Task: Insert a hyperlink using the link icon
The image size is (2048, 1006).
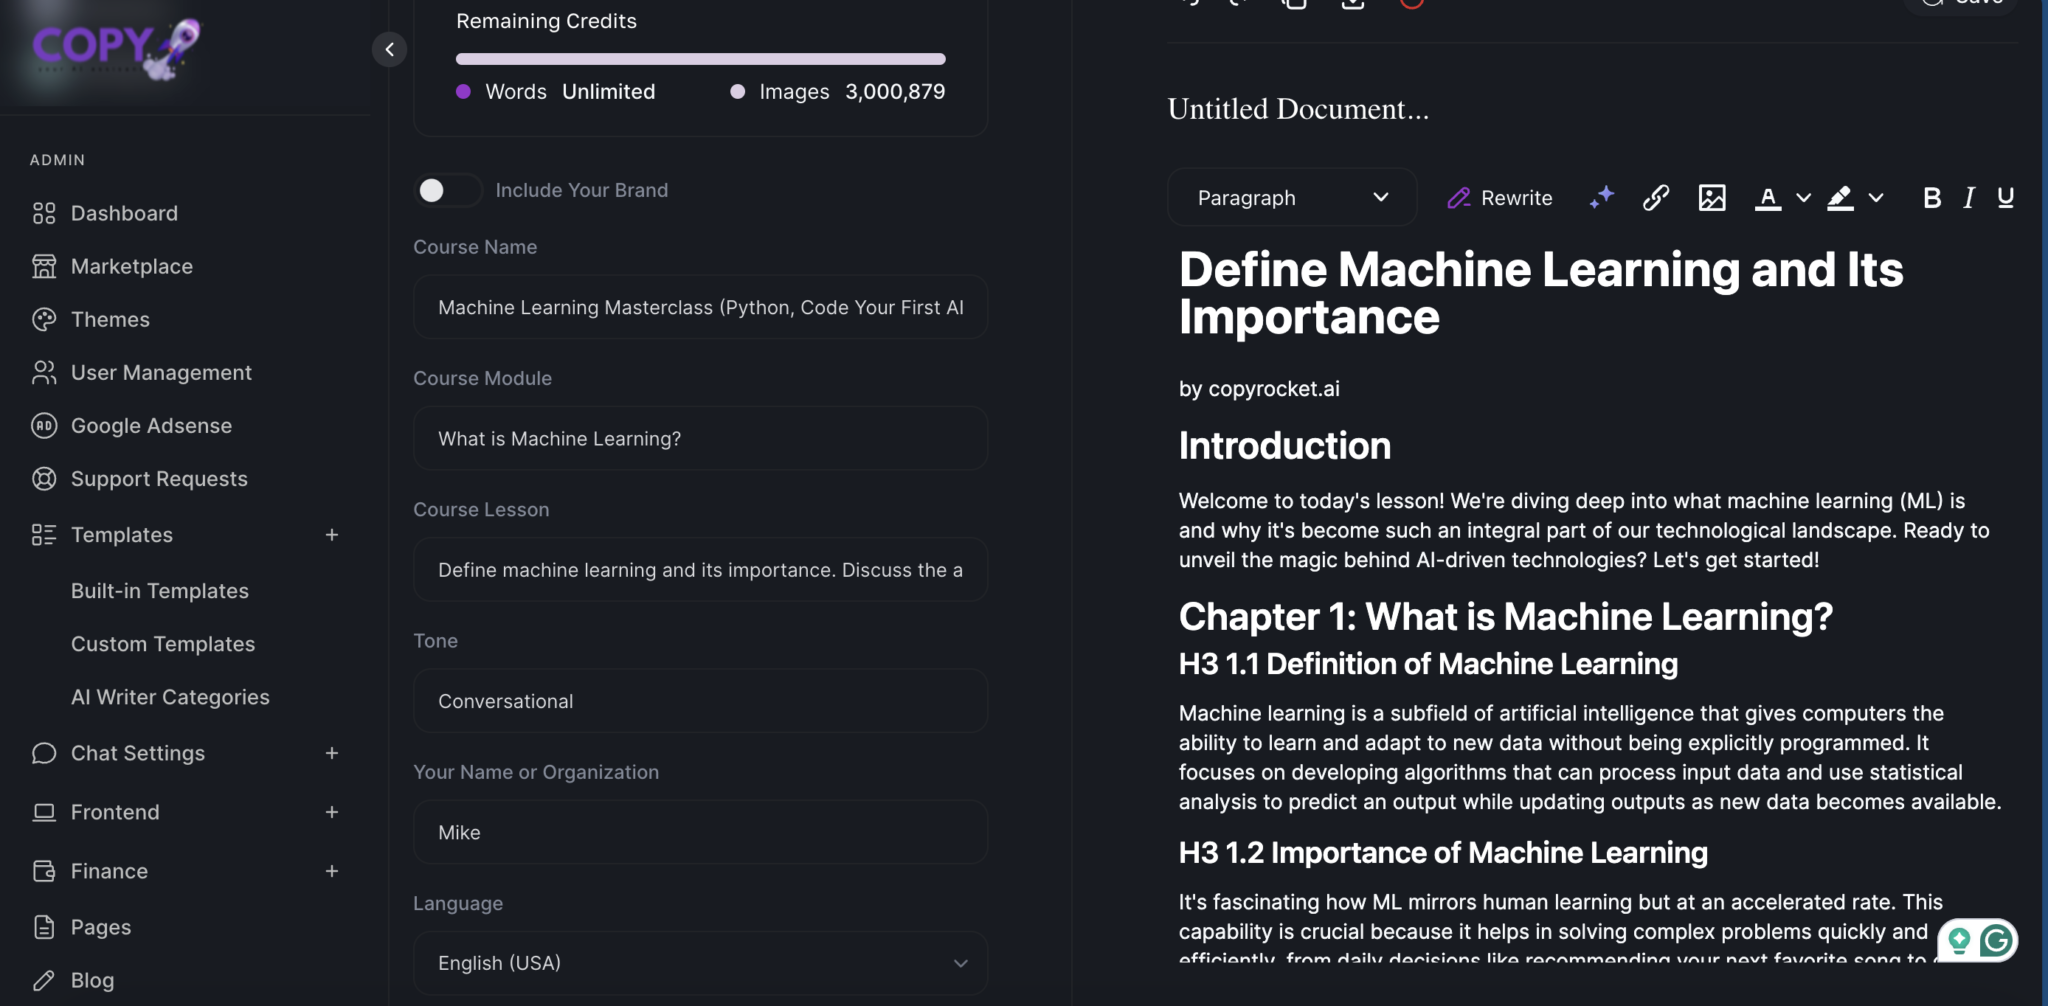Action: coord(1654,198)
